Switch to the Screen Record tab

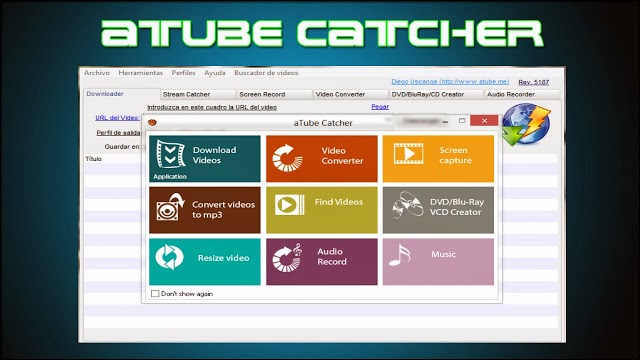coord(274,94)
